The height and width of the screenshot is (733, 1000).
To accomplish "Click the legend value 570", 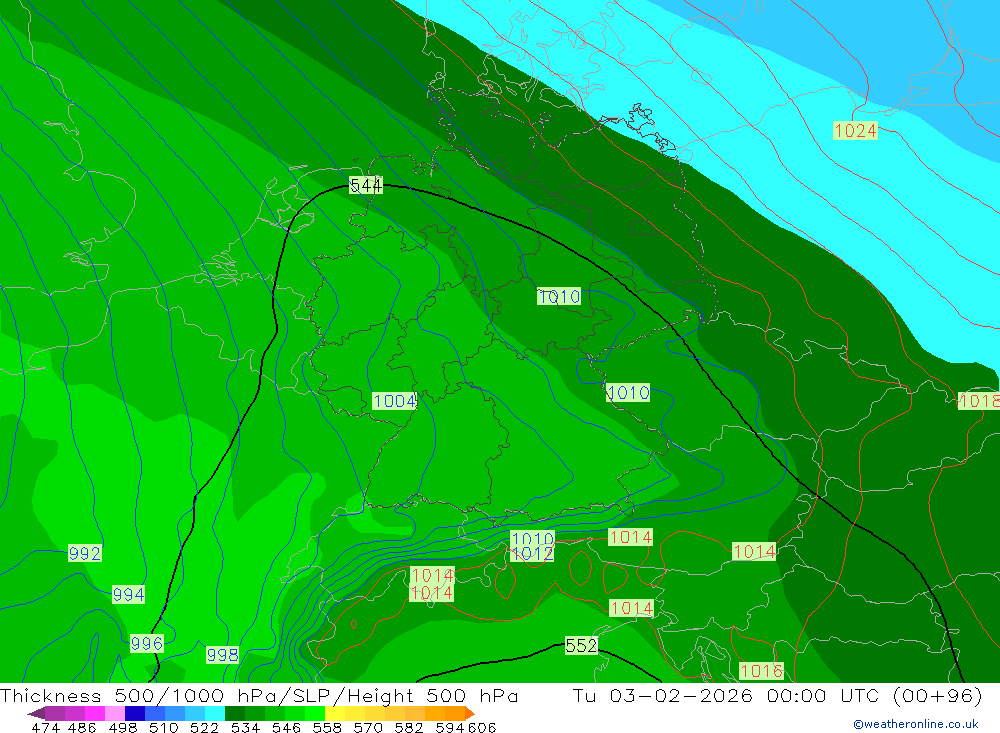I will 368,727.
